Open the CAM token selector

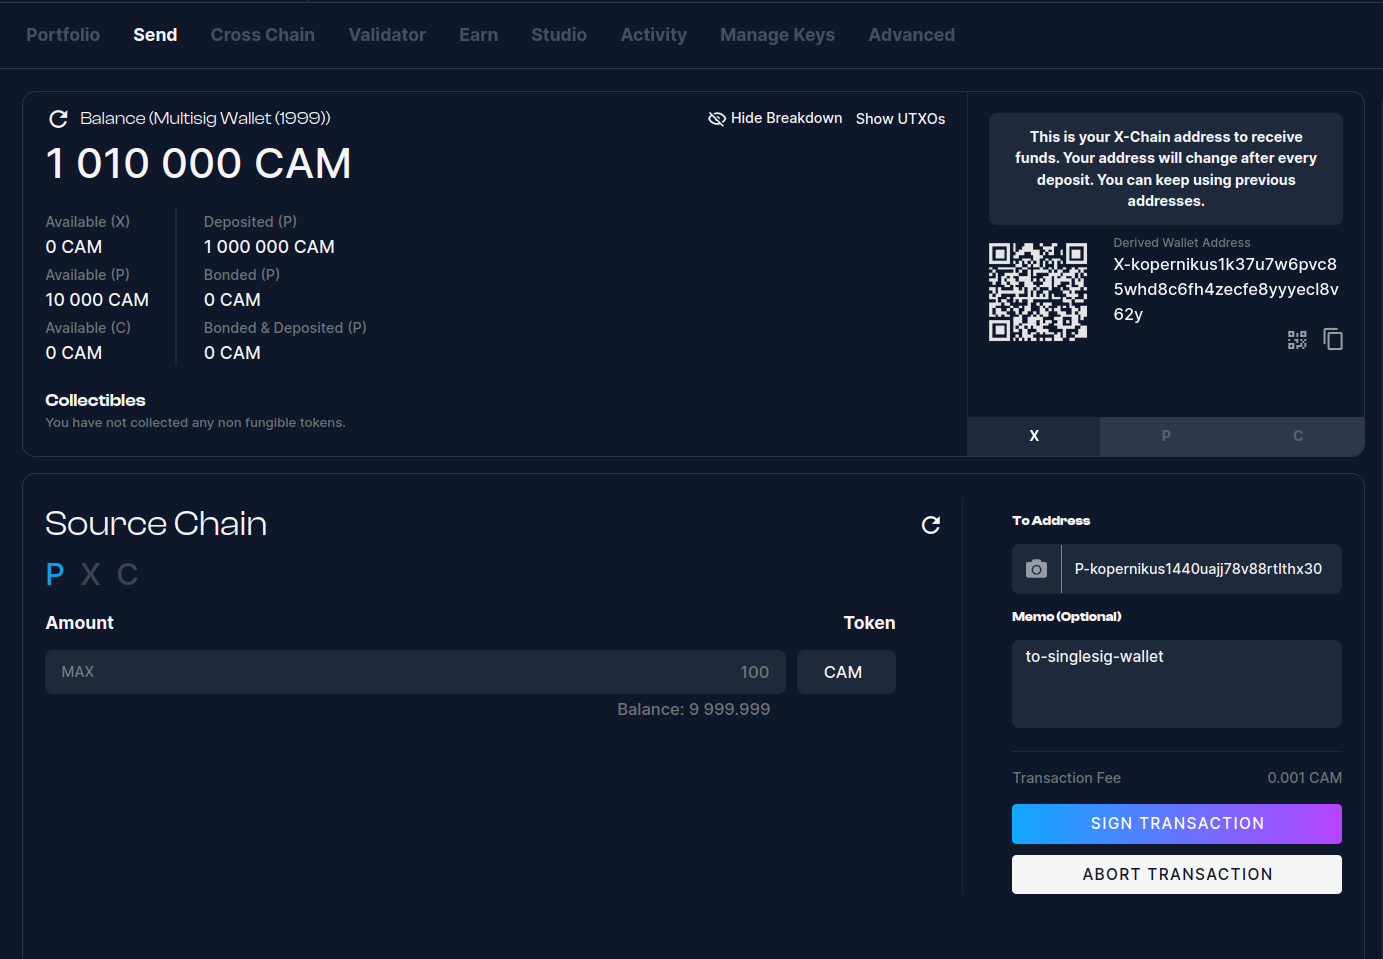point(845,672)
